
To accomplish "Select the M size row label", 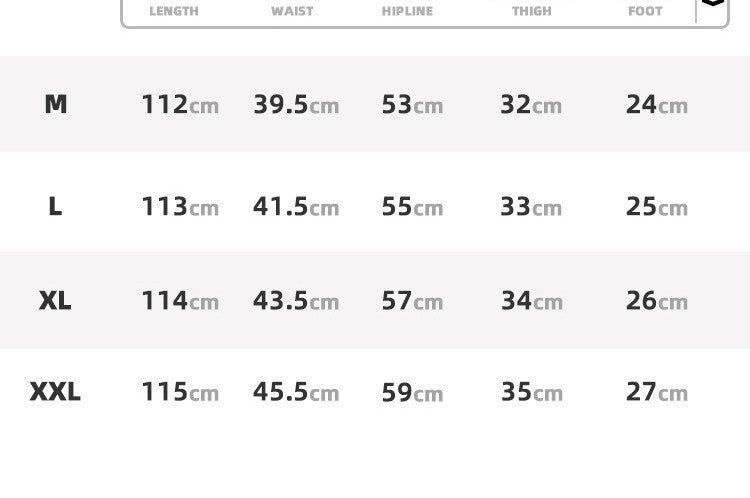I will 56,104.
